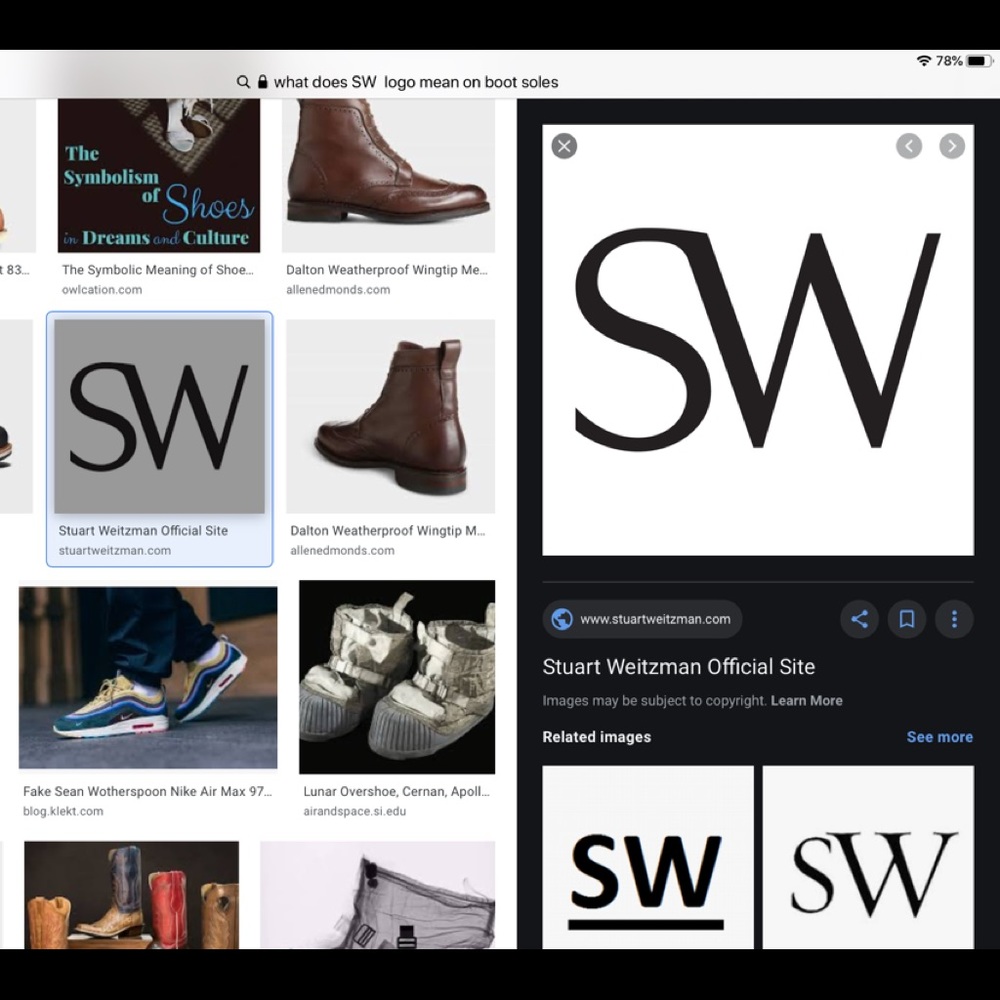Edit the search query address field
Viewport: 1000px width, 1000px height.
click(416, 82)
